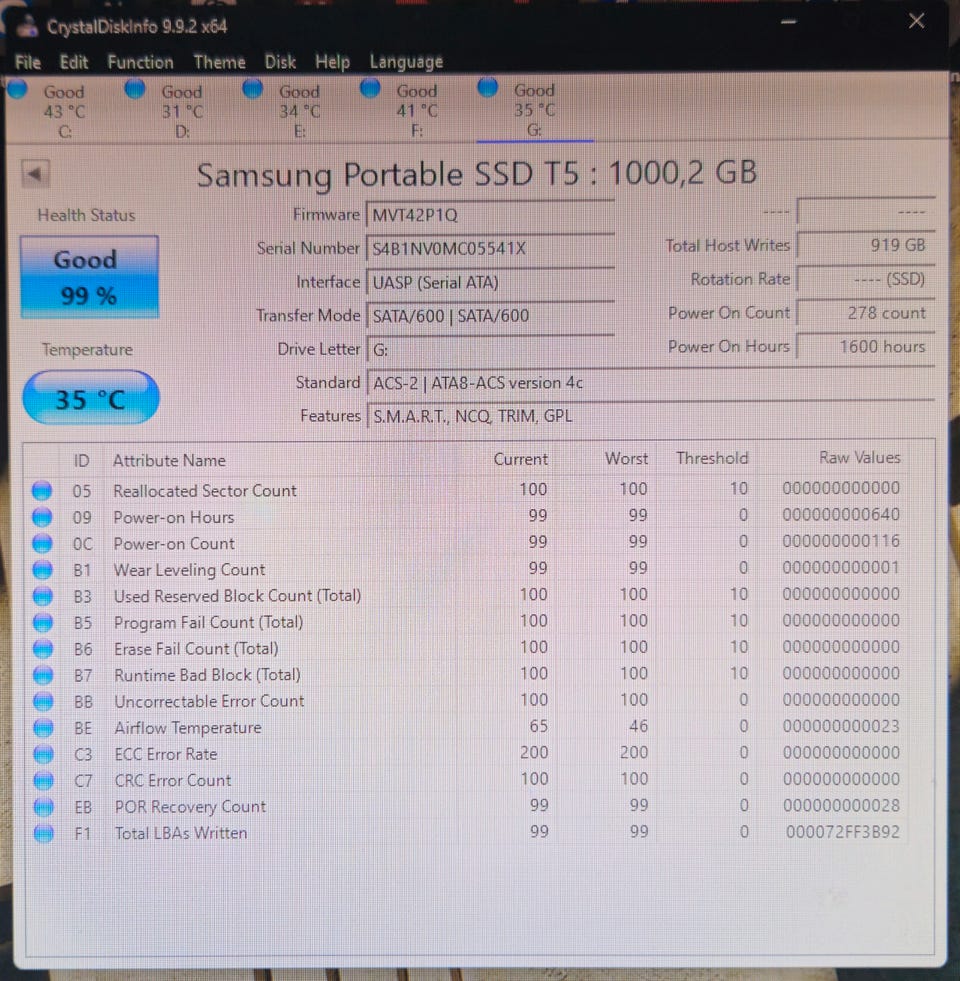
Task: Minimize the CrystalDiskInfo window
Action: point(789,23)
